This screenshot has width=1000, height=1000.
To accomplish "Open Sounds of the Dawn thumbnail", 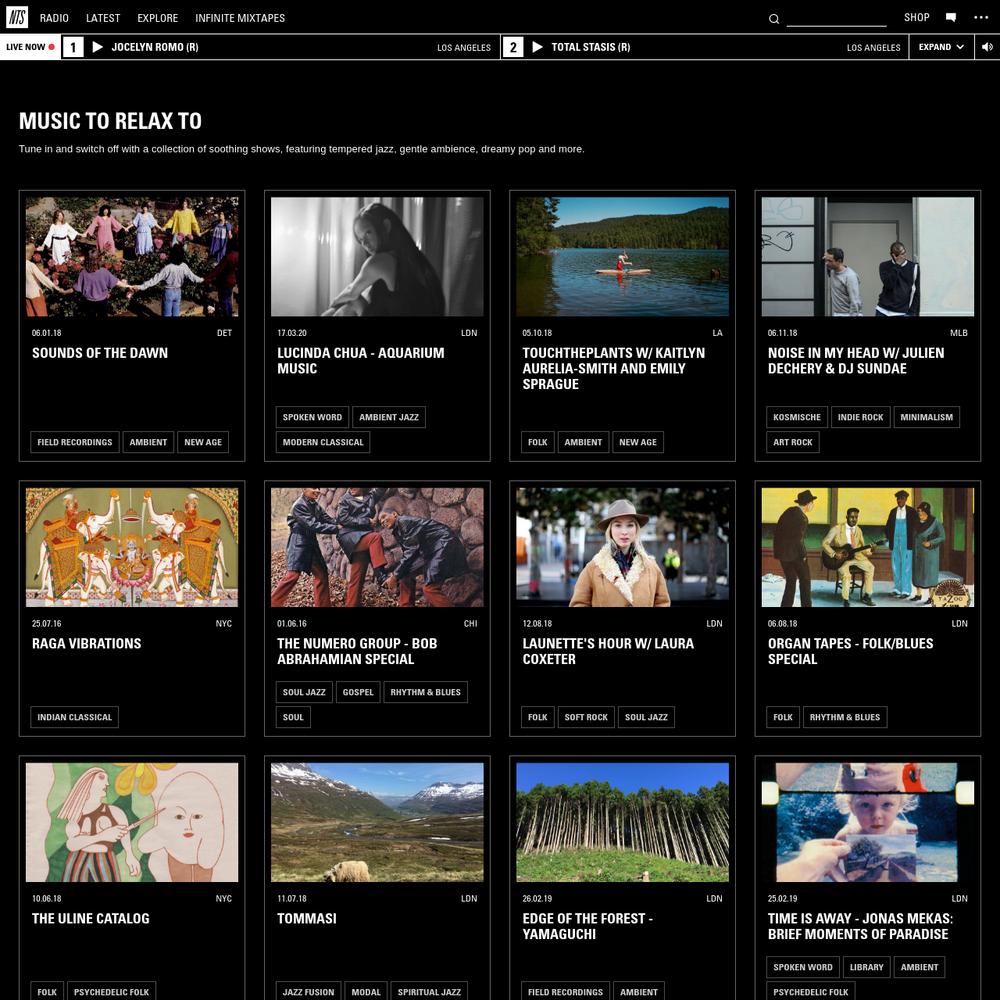I will point(132,256).
